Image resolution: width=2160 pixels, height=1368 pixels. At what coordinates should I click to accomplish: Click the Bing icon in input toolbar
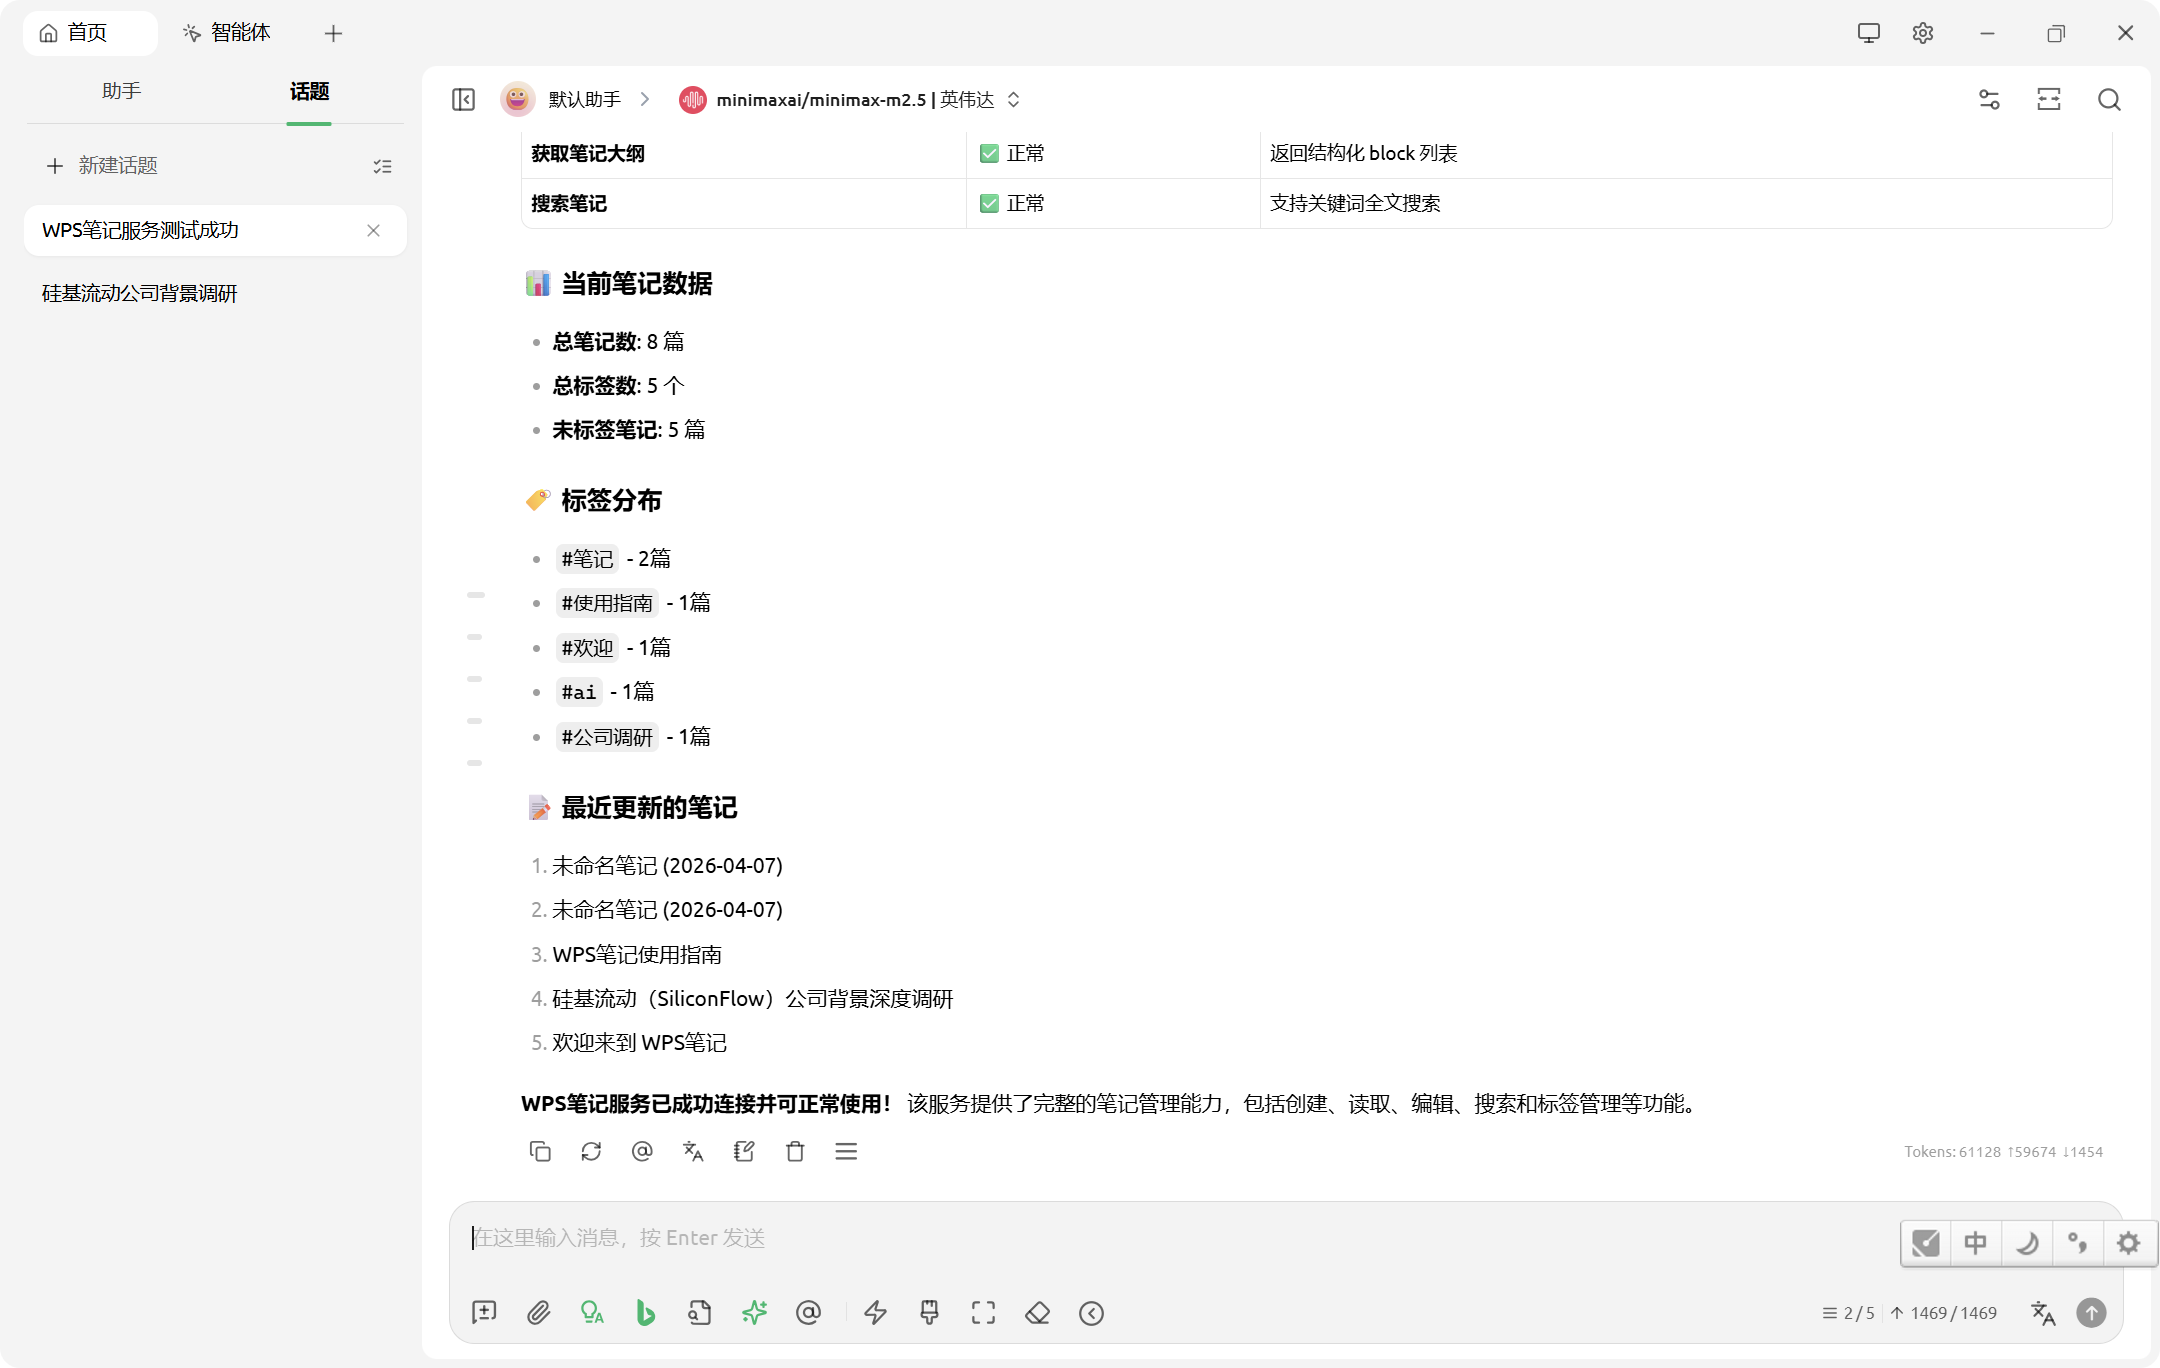click(646, 1312)
